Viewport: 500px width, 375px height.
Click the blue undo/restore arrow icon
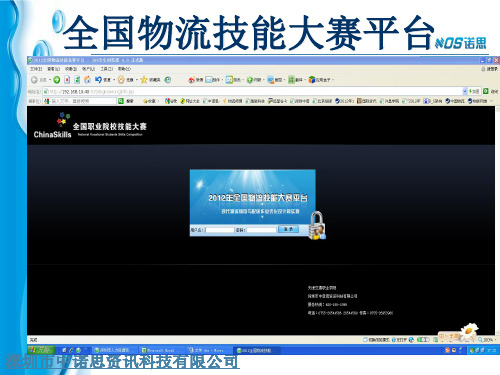(x=98, y=80)
